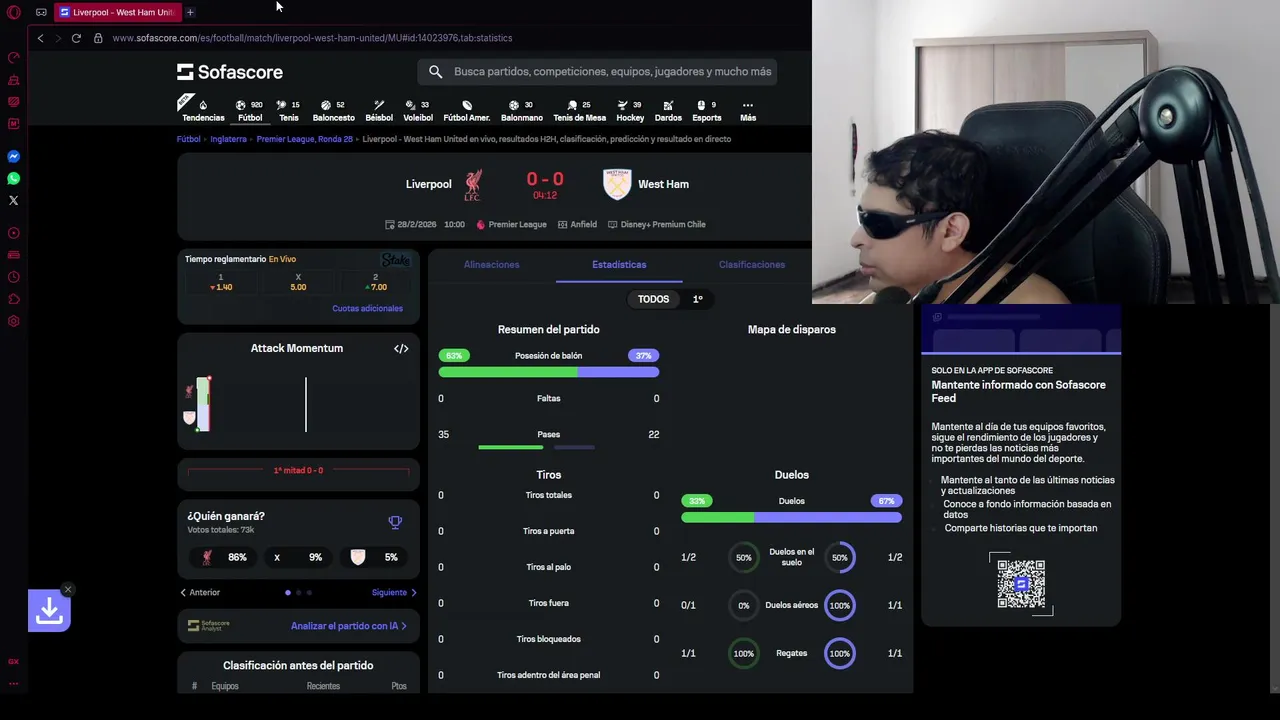Screen dimensions: 1280x720
Task: Click the Attack Momentum chart
Action: click(298, 404)
